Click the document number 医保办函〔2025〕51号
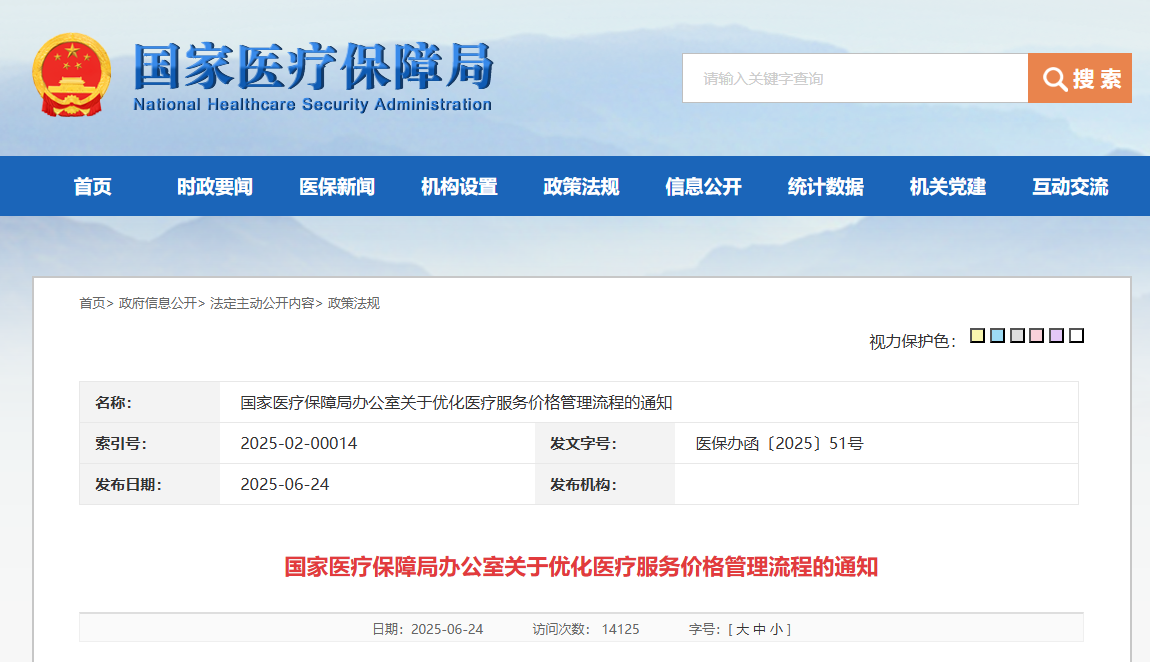Screen dimensions: 1150x662 pyautogui.click(x=779, y=444)
